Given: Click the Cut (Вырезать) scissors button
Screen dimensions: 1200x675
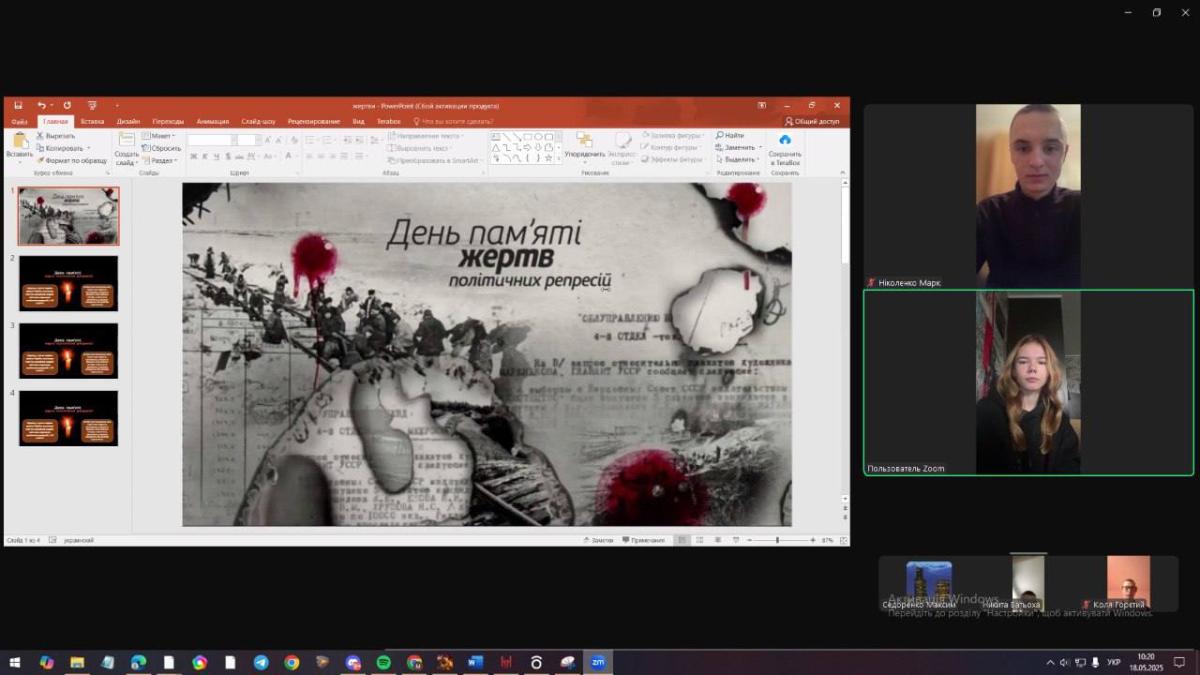Looking at the screenshot, I should pos(56,136).
